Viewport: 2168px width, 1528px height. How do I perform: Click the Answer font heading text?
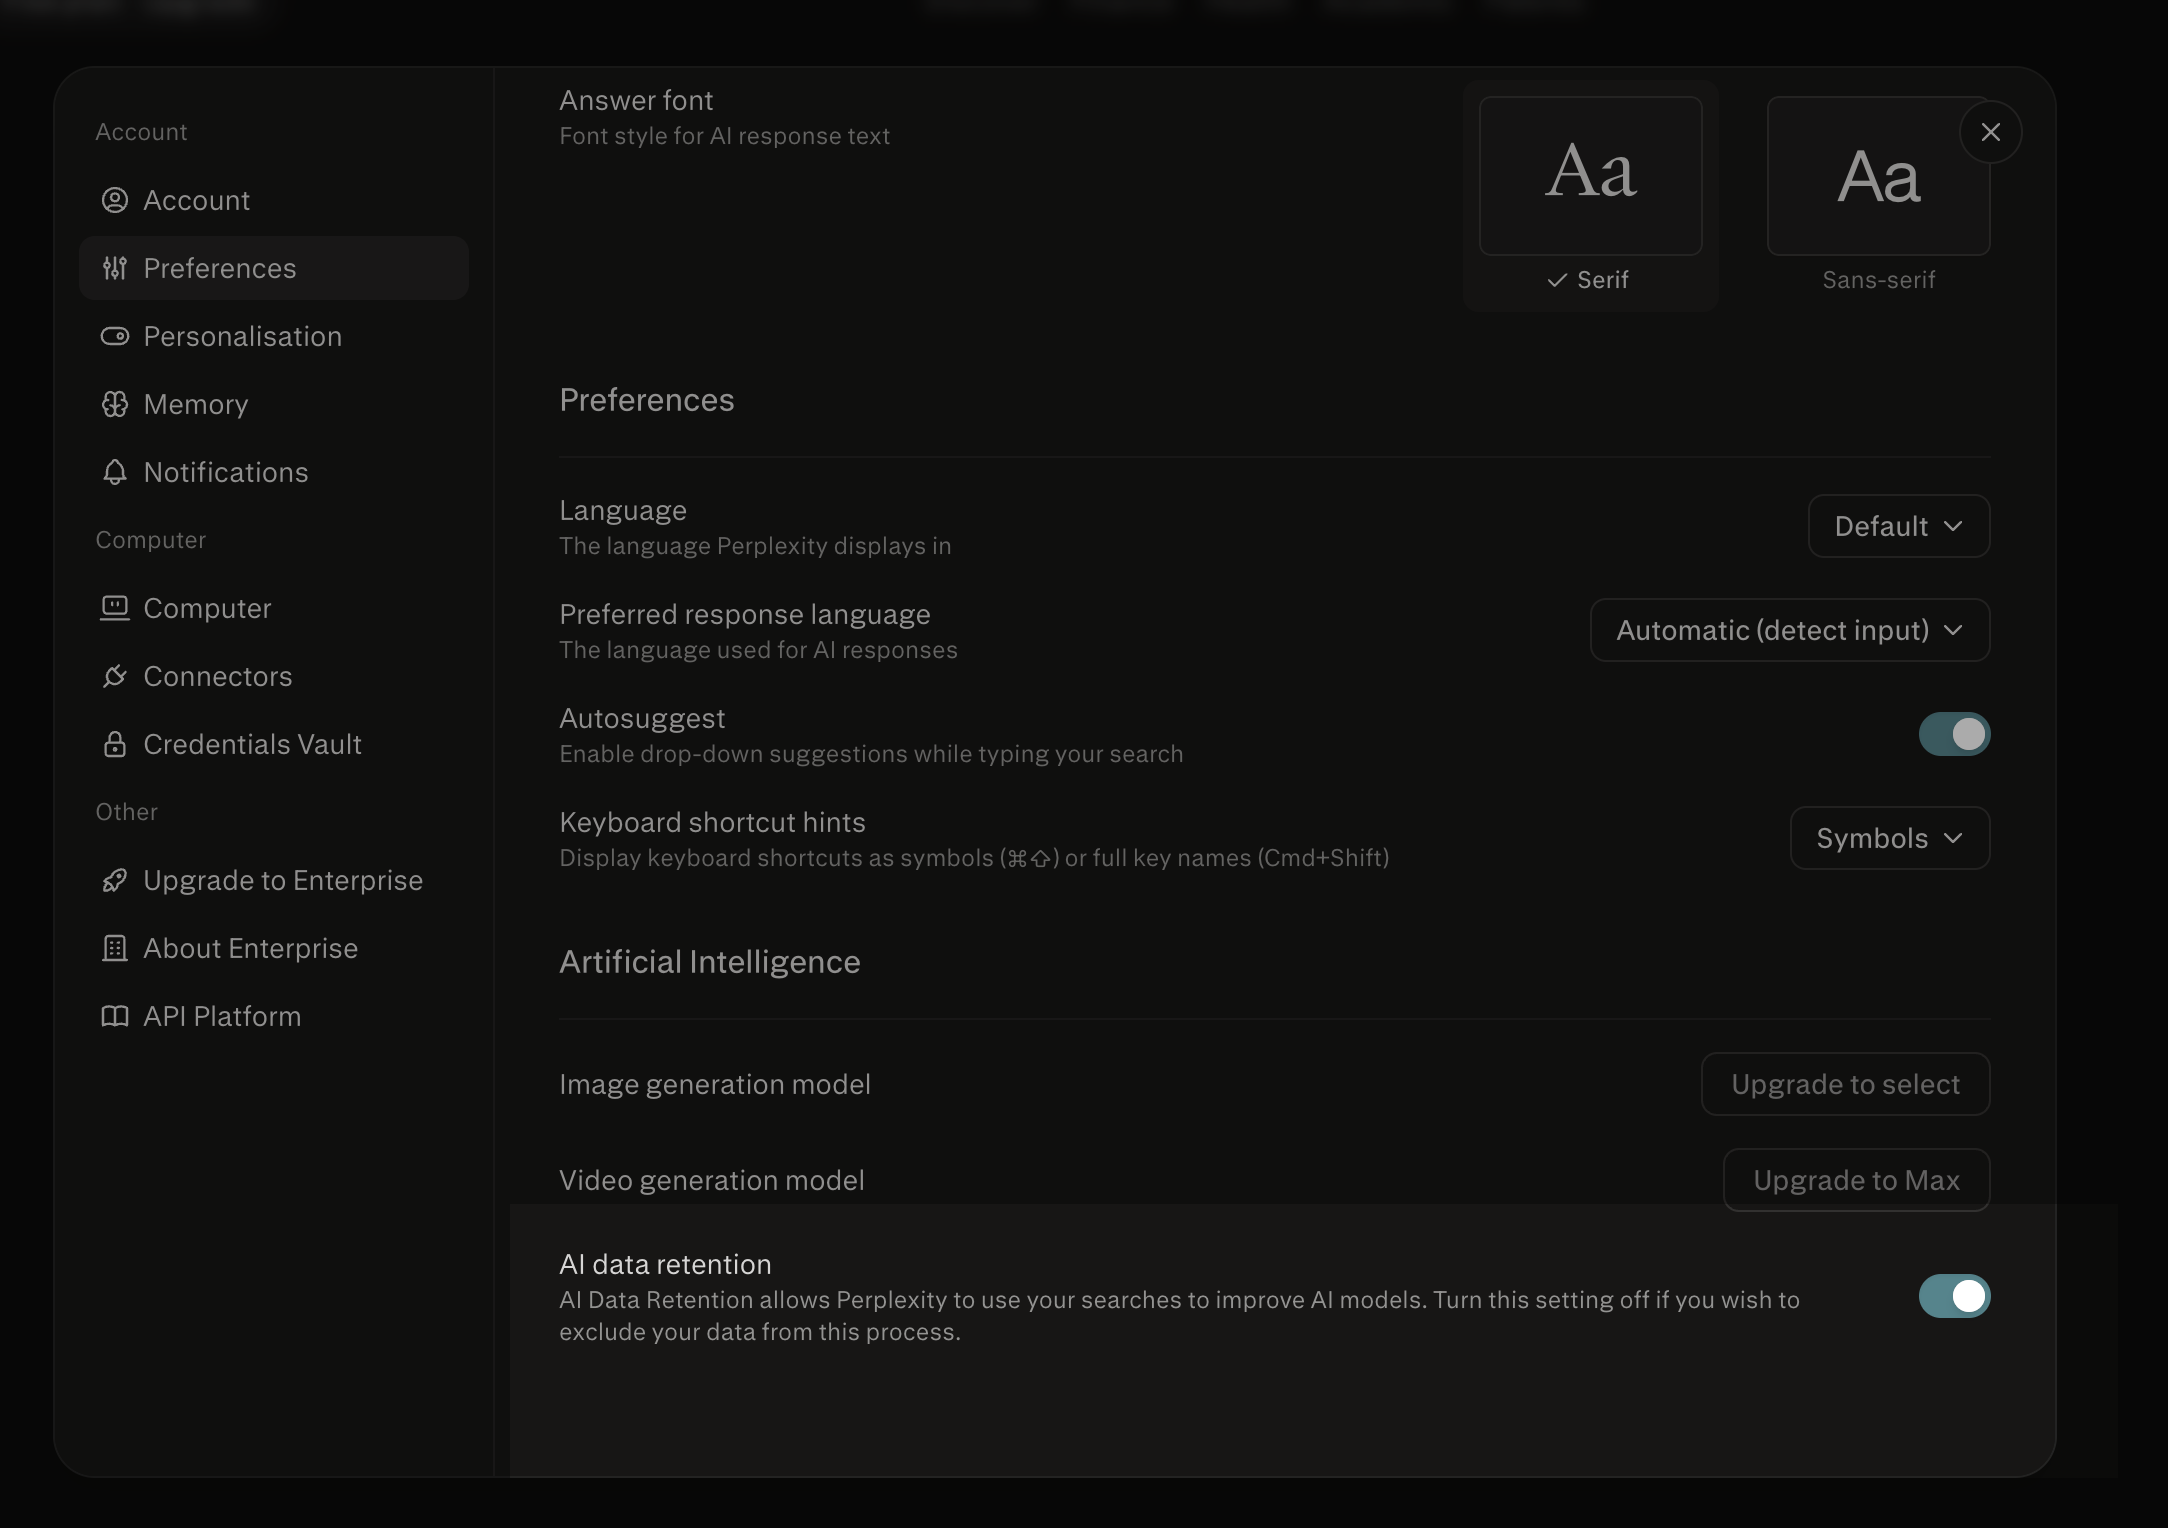[636, 100]
